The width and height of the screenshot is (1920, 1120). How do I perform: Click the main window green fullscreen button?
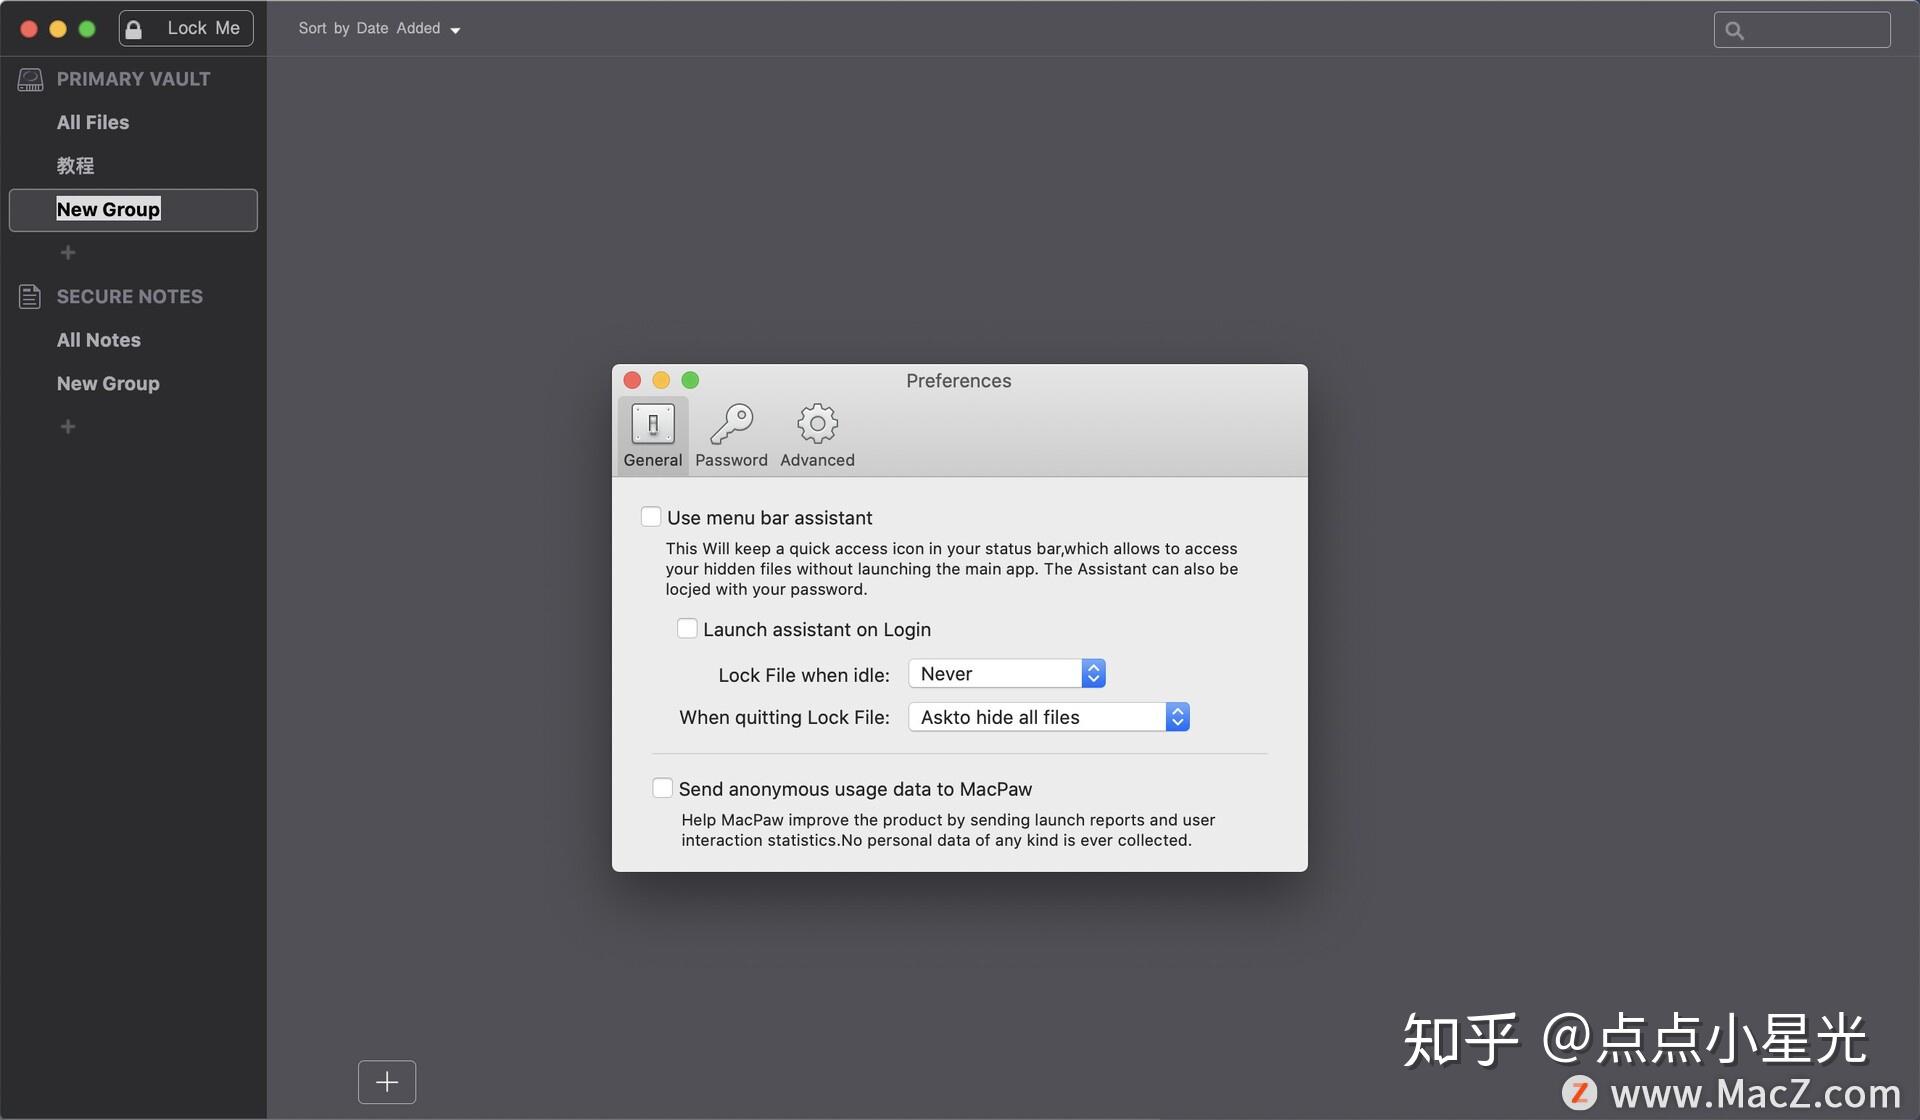coord(87,29)
